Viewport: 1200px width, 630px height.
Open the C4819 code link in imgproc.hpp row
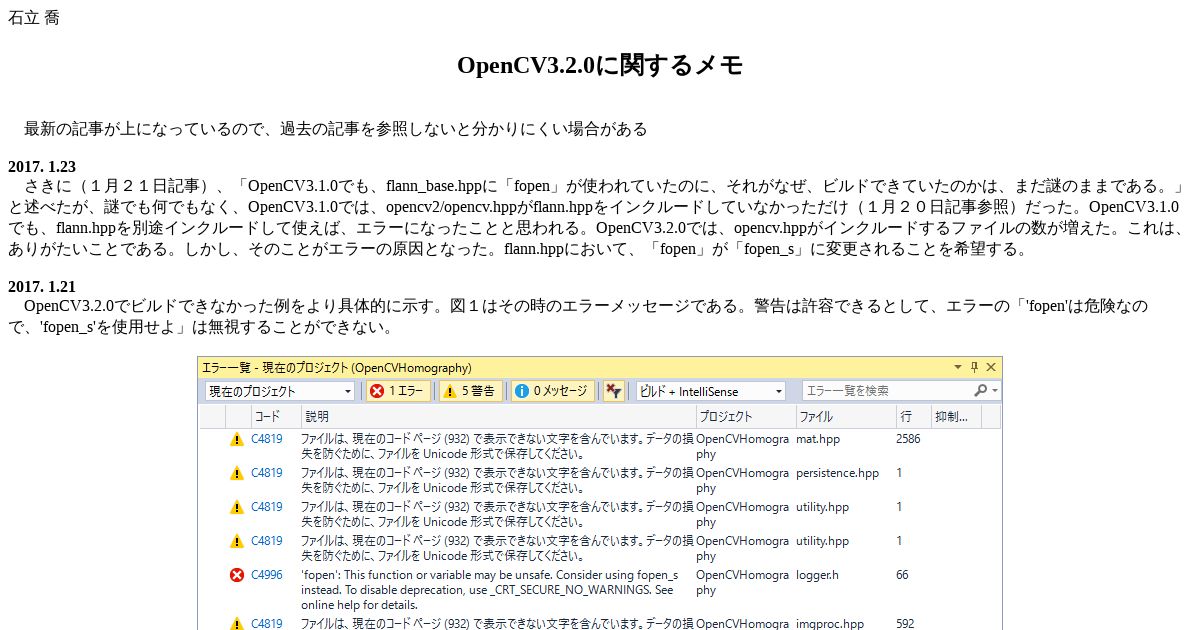(x=266, y=623)
